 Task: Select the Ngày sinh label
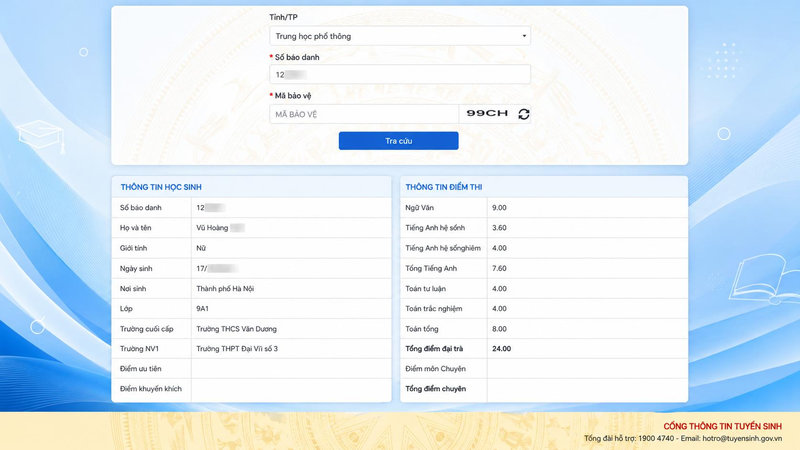point(136,268)
